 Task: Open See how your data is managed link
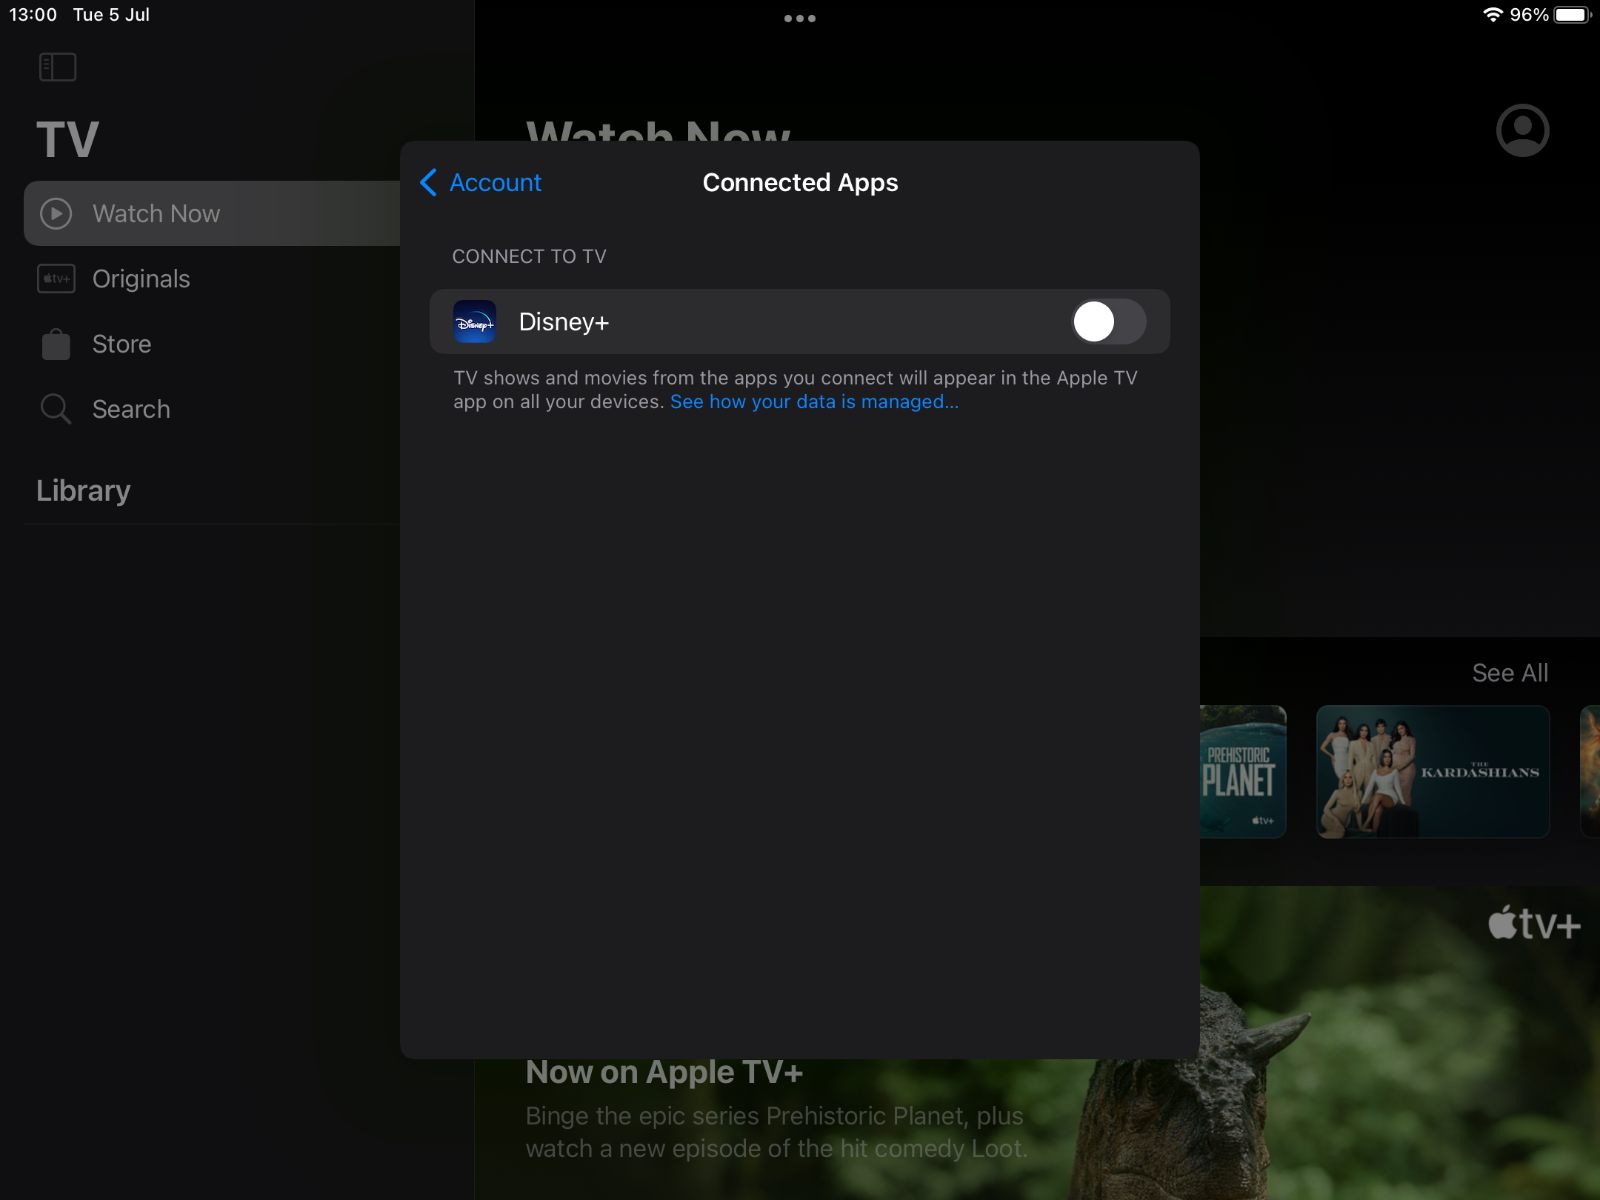(814, 402)
